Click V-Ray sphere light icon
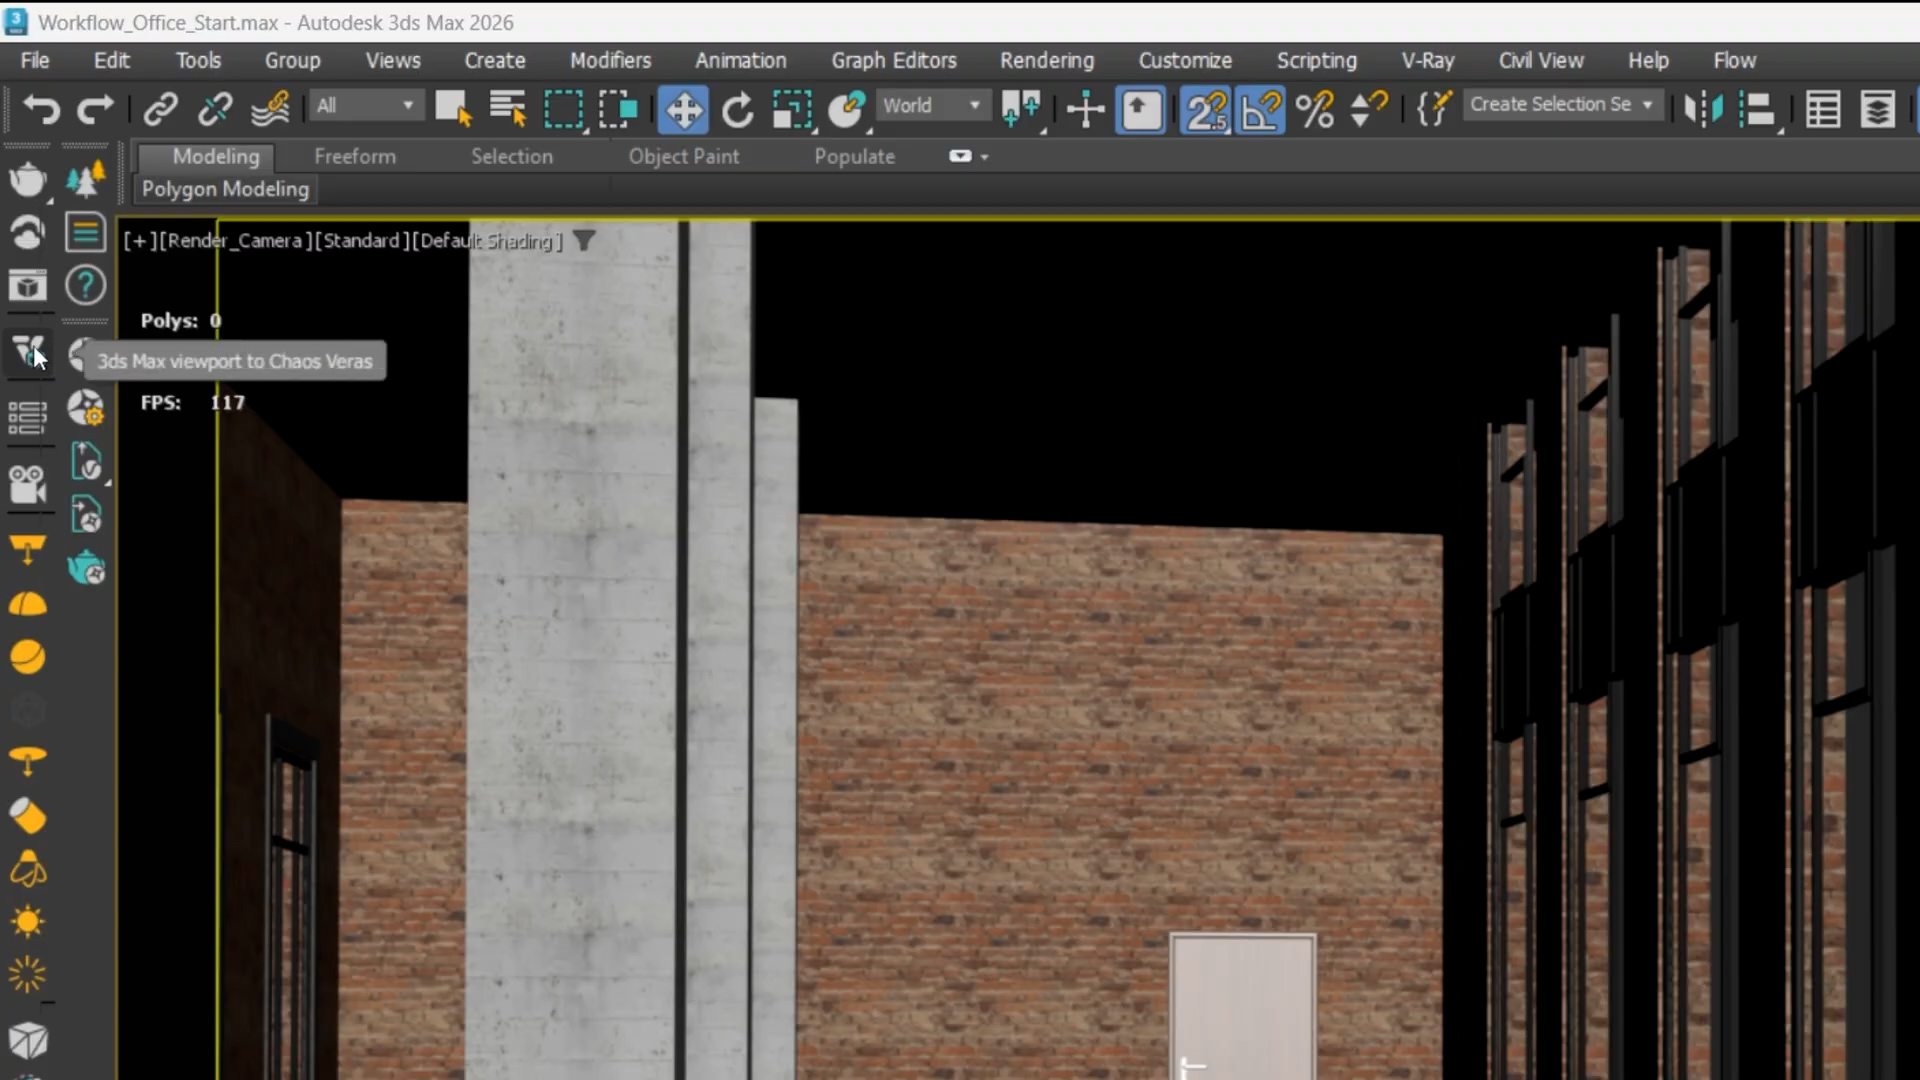 click(28, 657)
